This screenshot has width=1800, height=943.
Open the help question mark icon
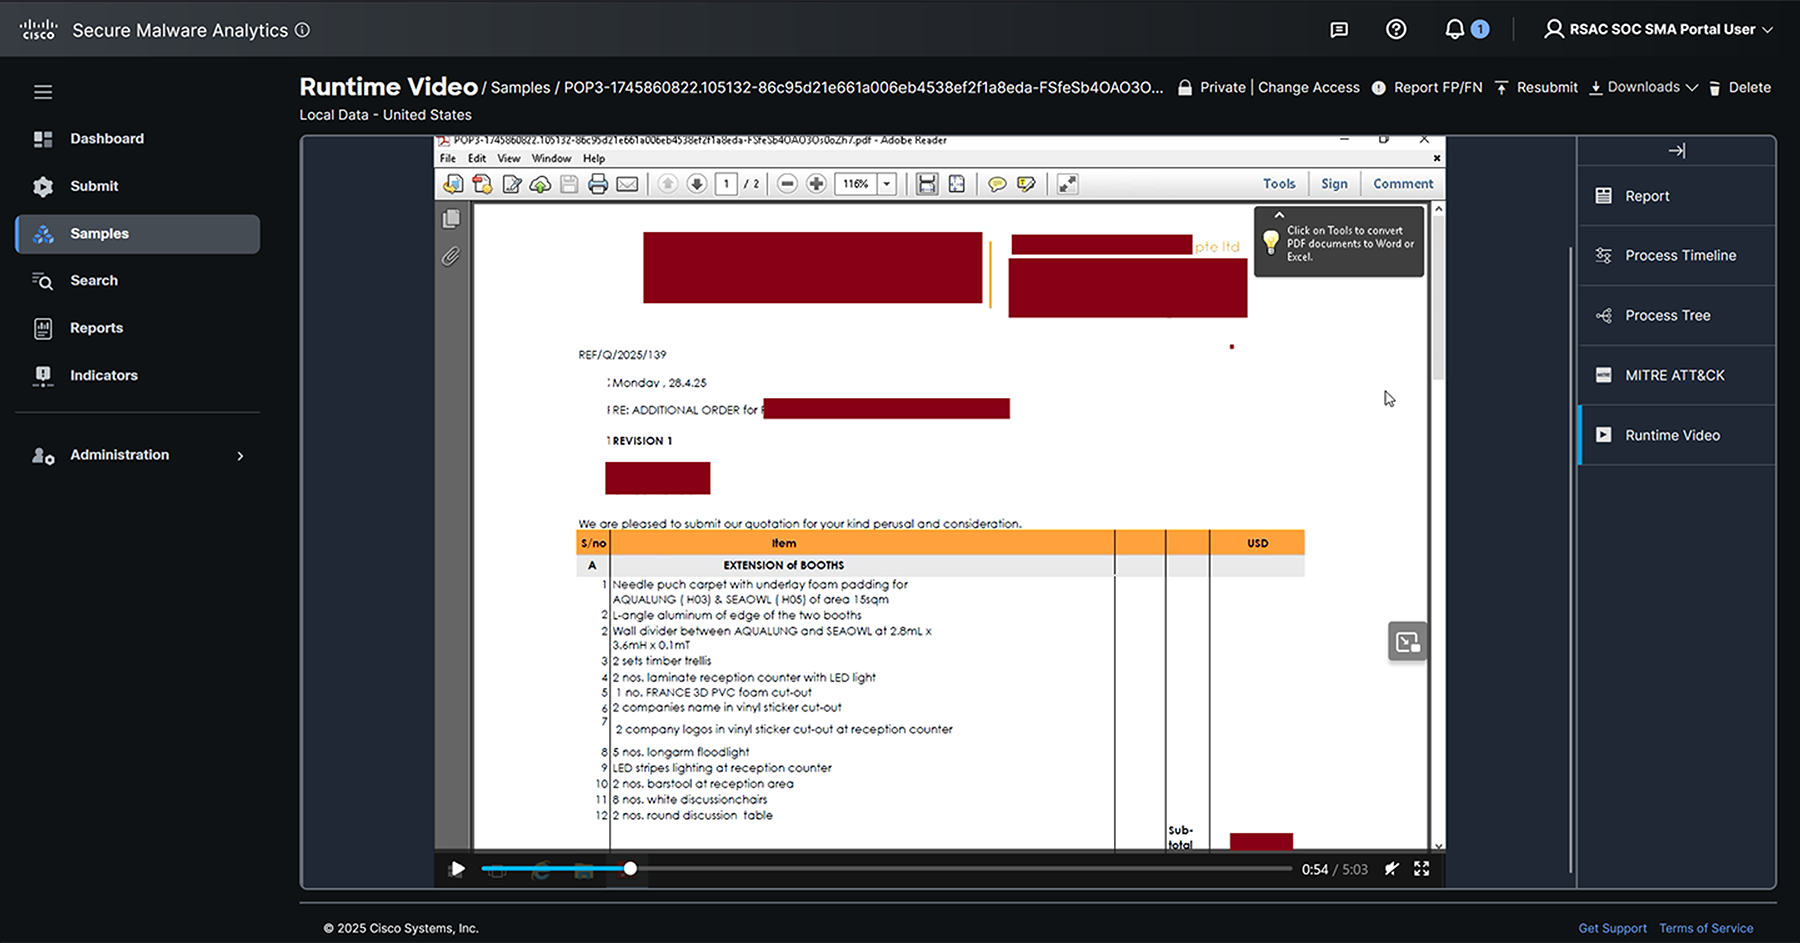tap(1396, 29)
